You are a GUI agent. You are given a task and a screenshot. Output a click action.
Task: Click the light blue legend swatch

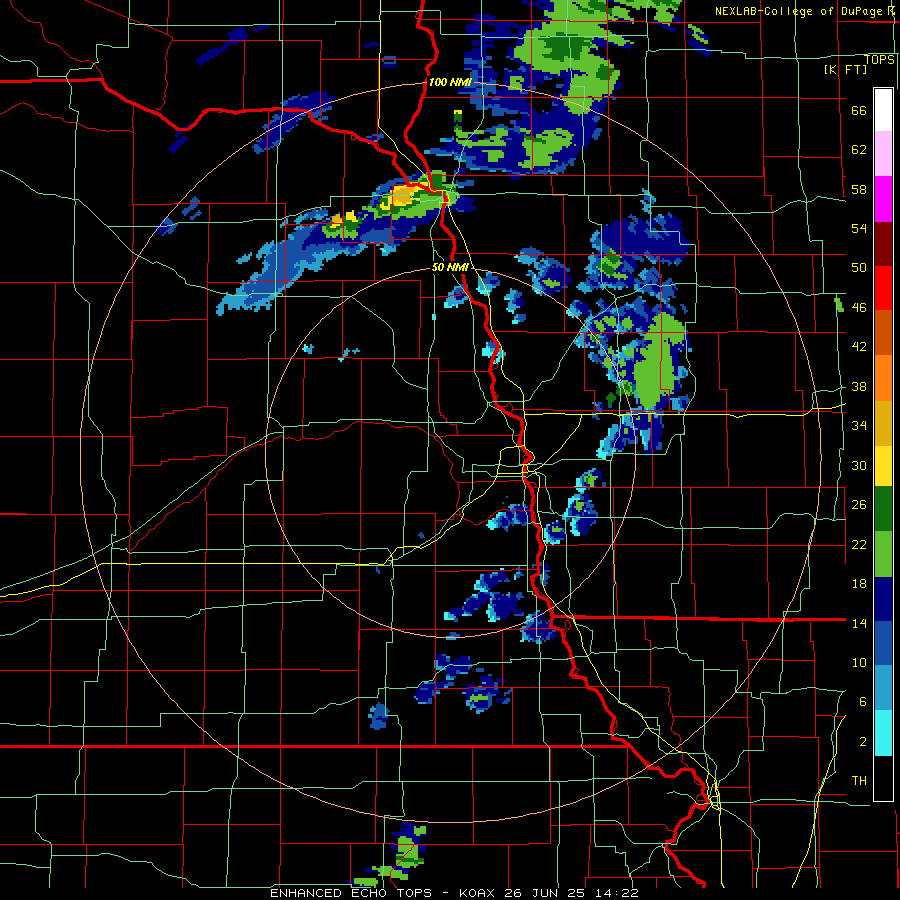point(883,688)
